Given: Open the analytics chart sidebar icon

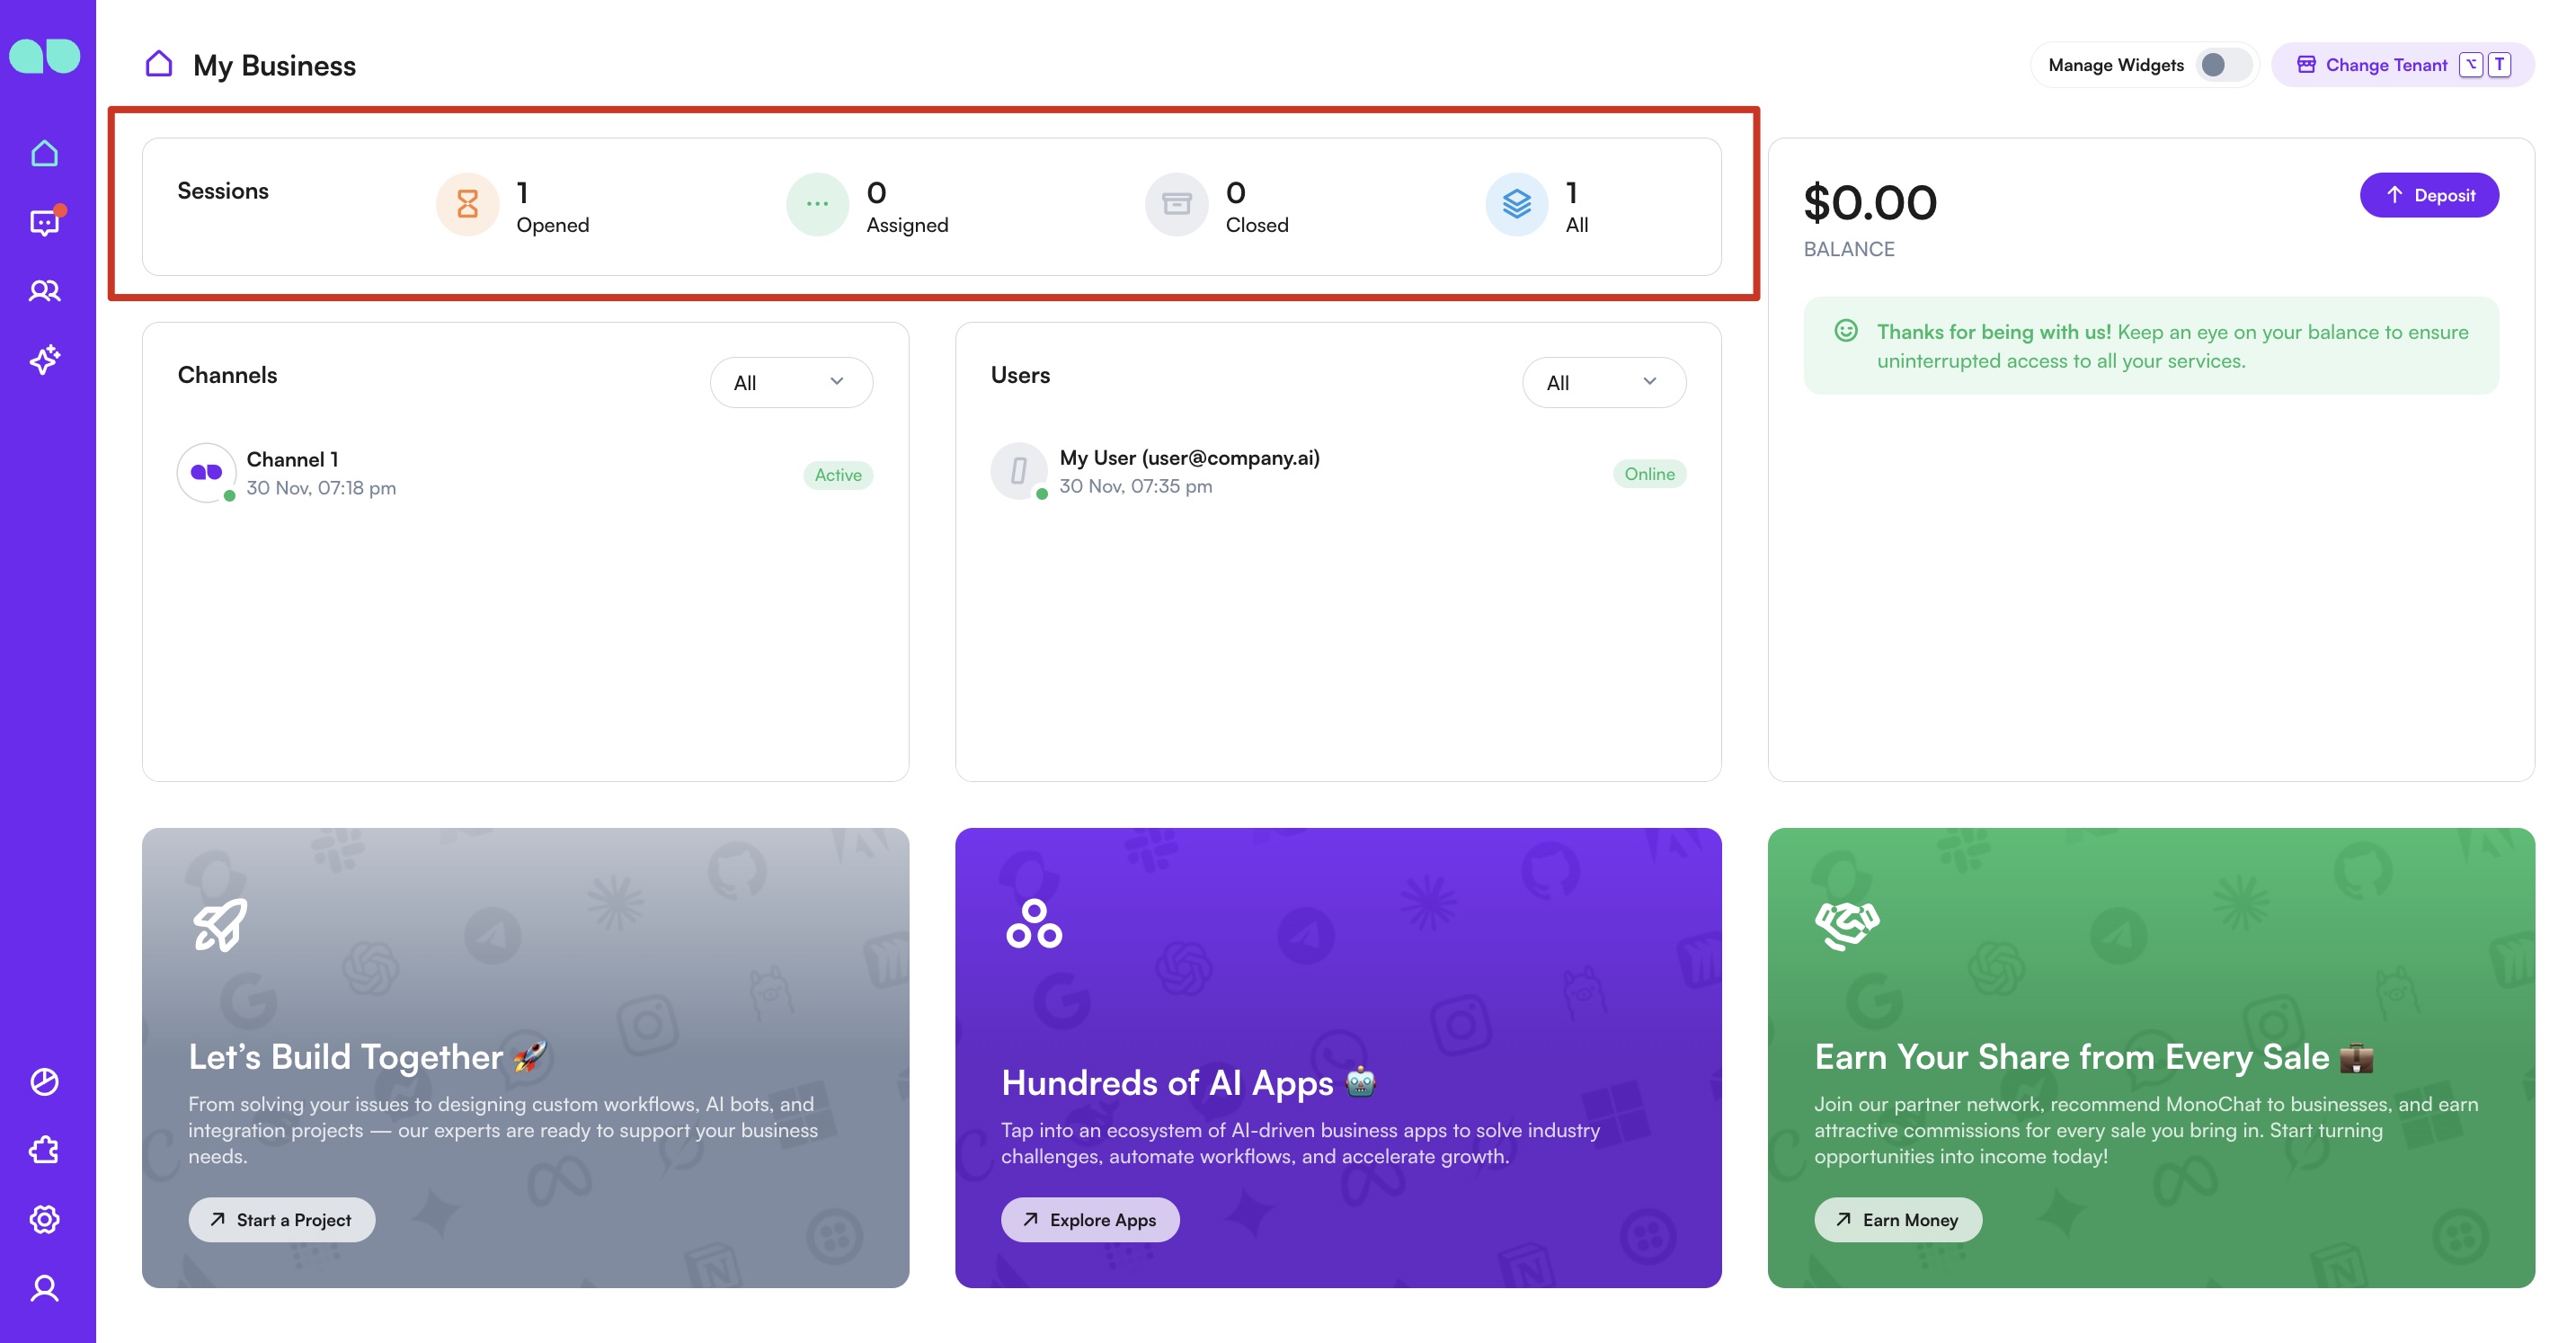Looking at the screenshot, I should 45,1082.
